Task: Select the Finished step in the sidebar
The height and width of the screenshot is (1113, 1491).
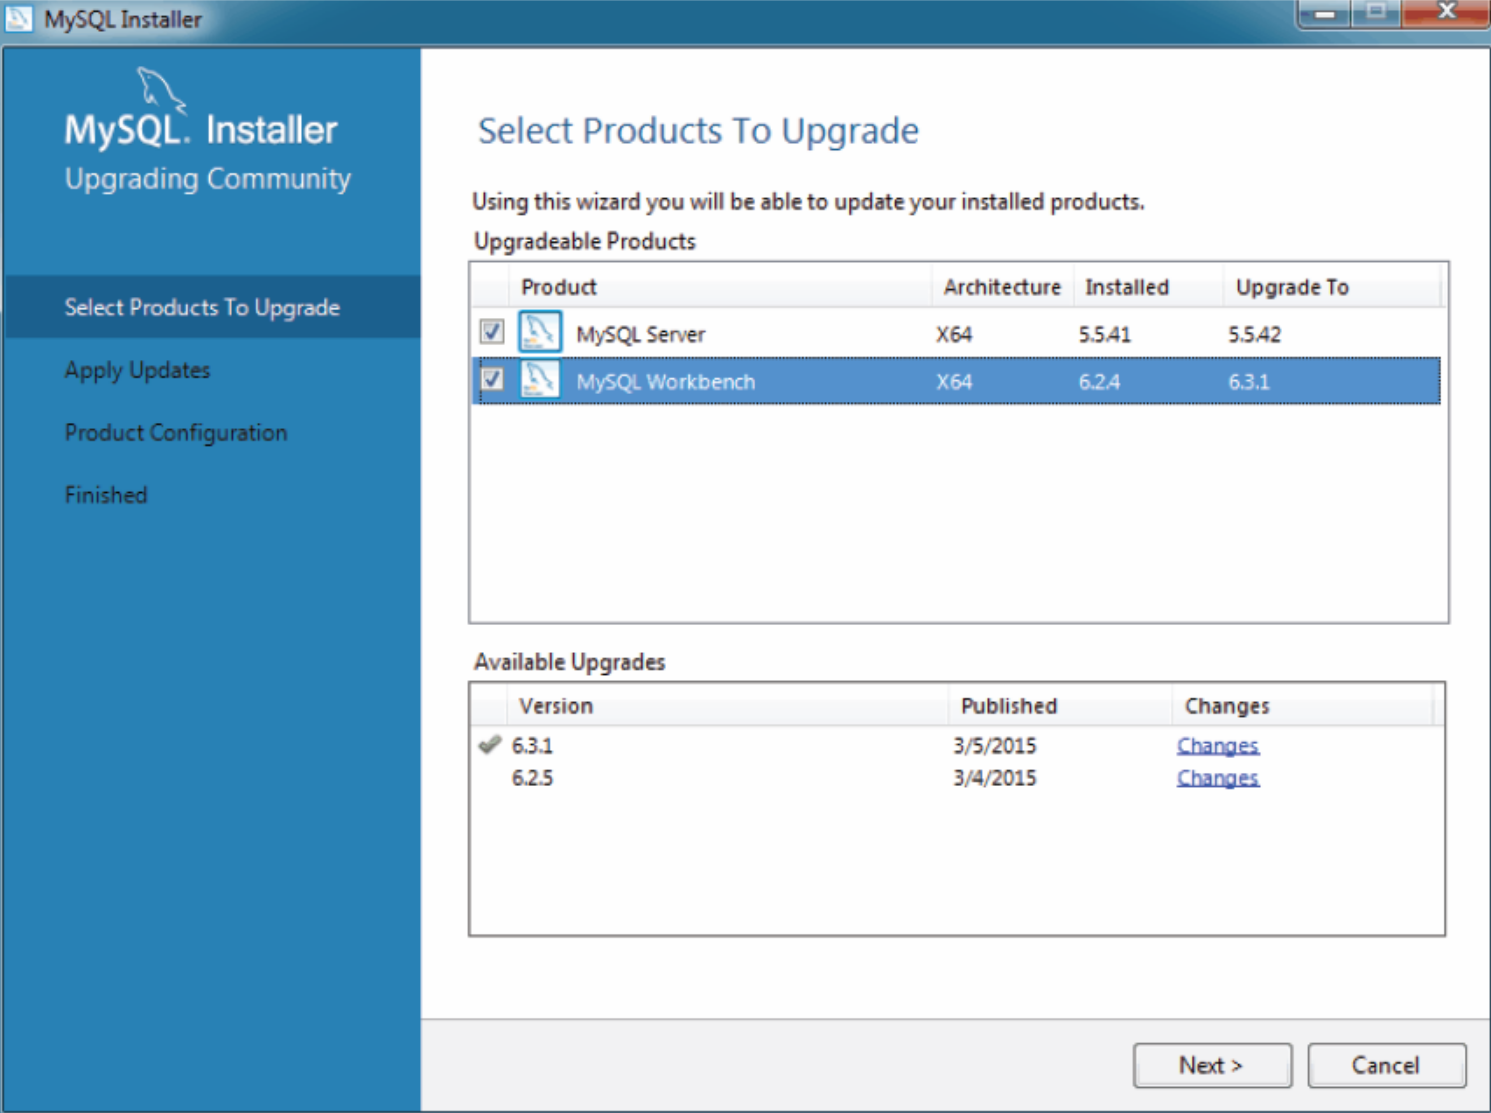Action: [105, 494]
